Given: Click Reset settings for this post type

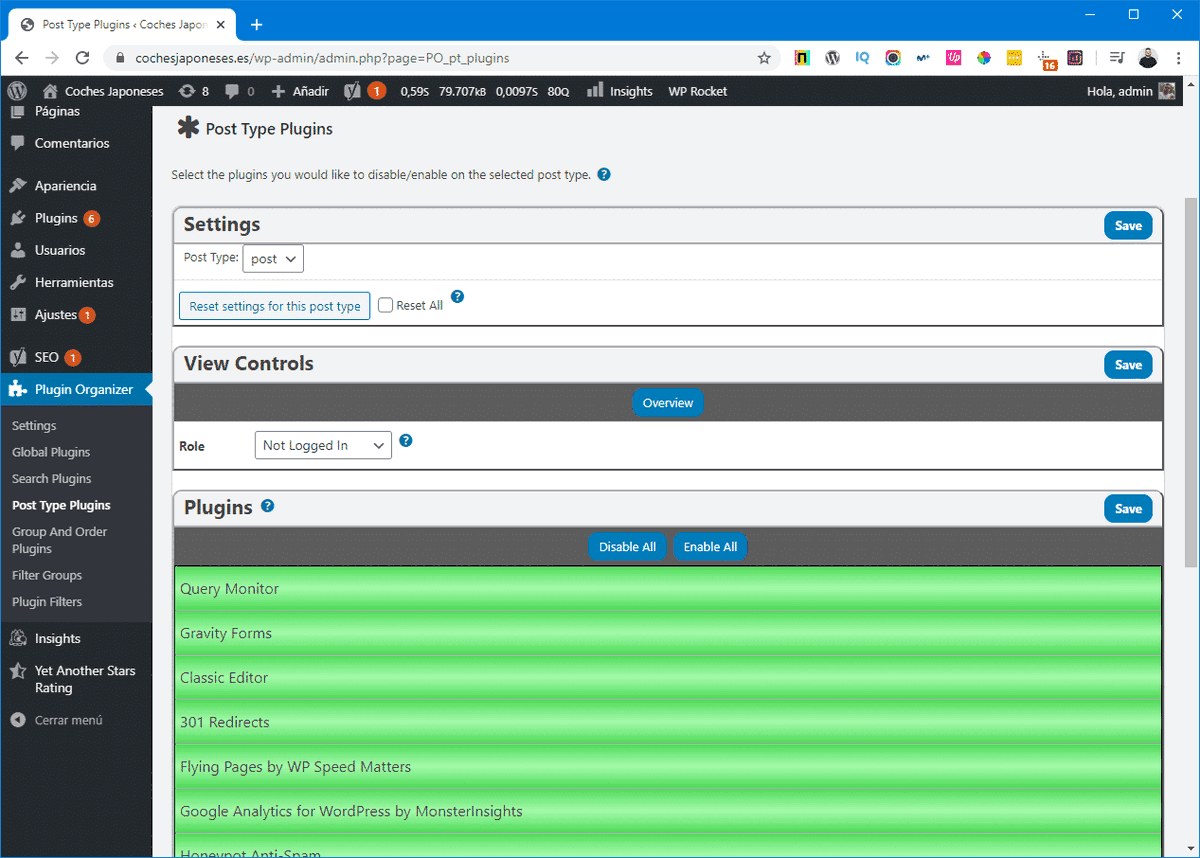Looking at the screenshot, I should click(275, 306).
